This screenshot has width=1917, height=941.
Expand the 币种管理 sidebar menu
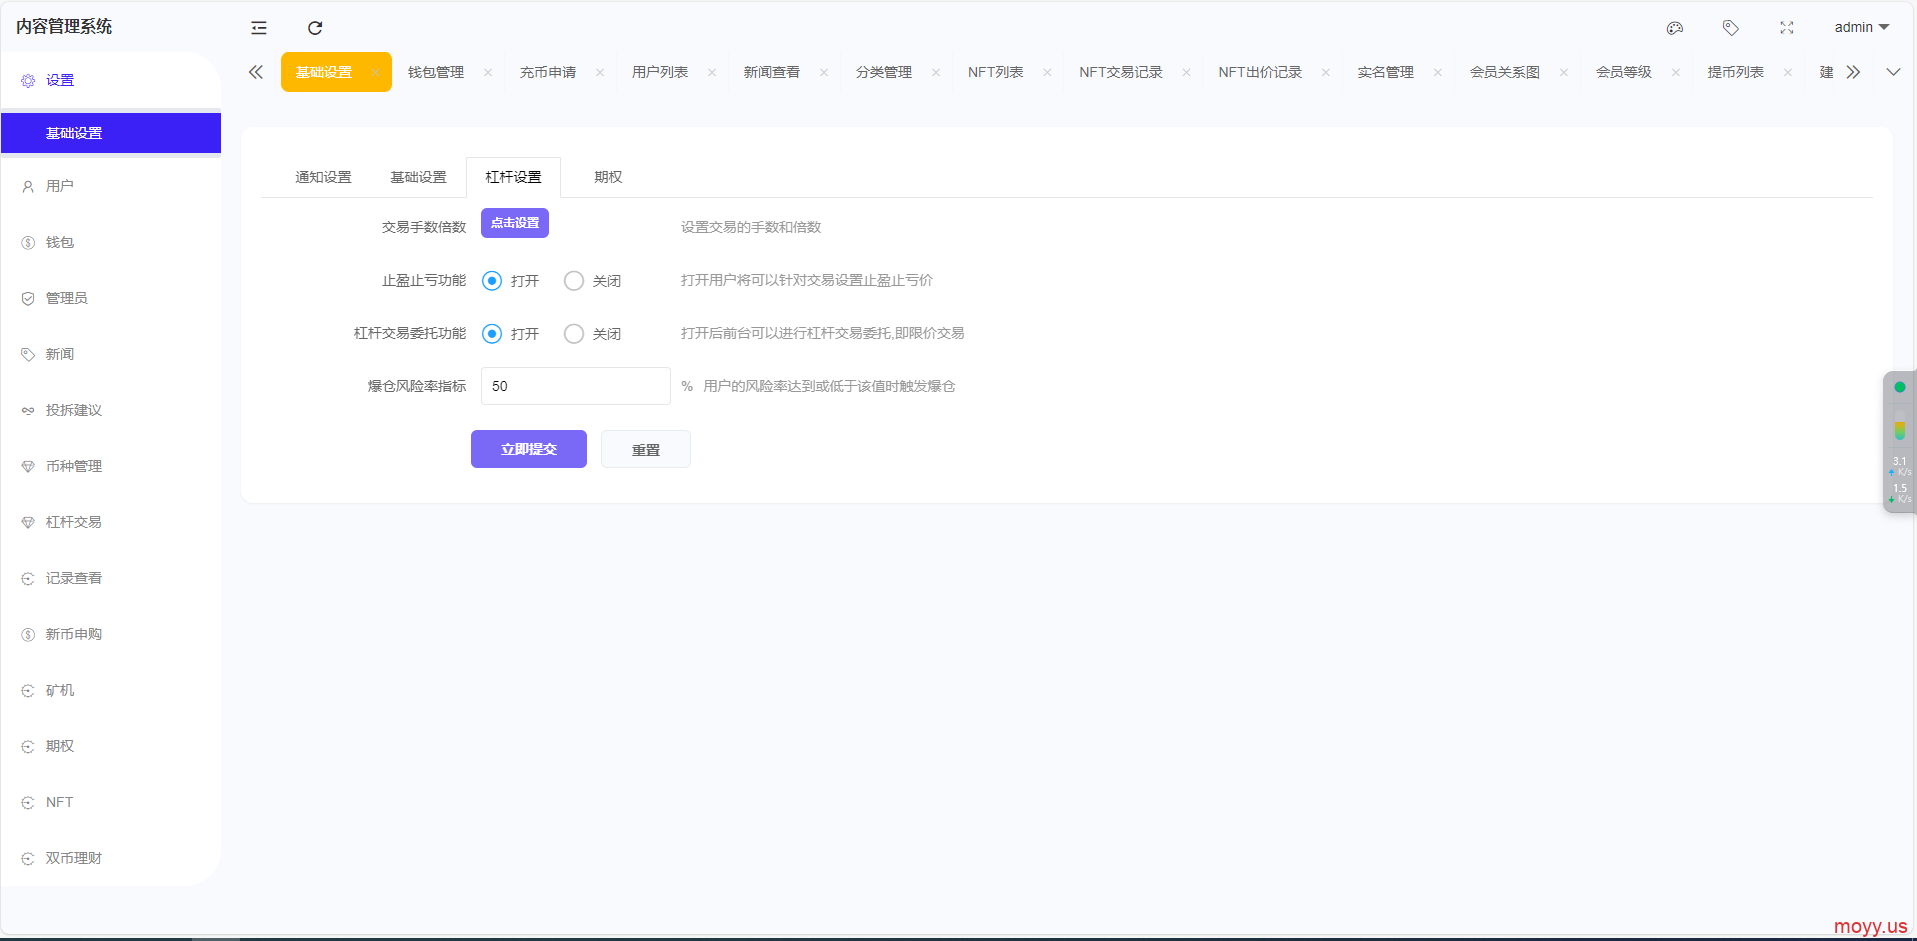coord(111,466)
